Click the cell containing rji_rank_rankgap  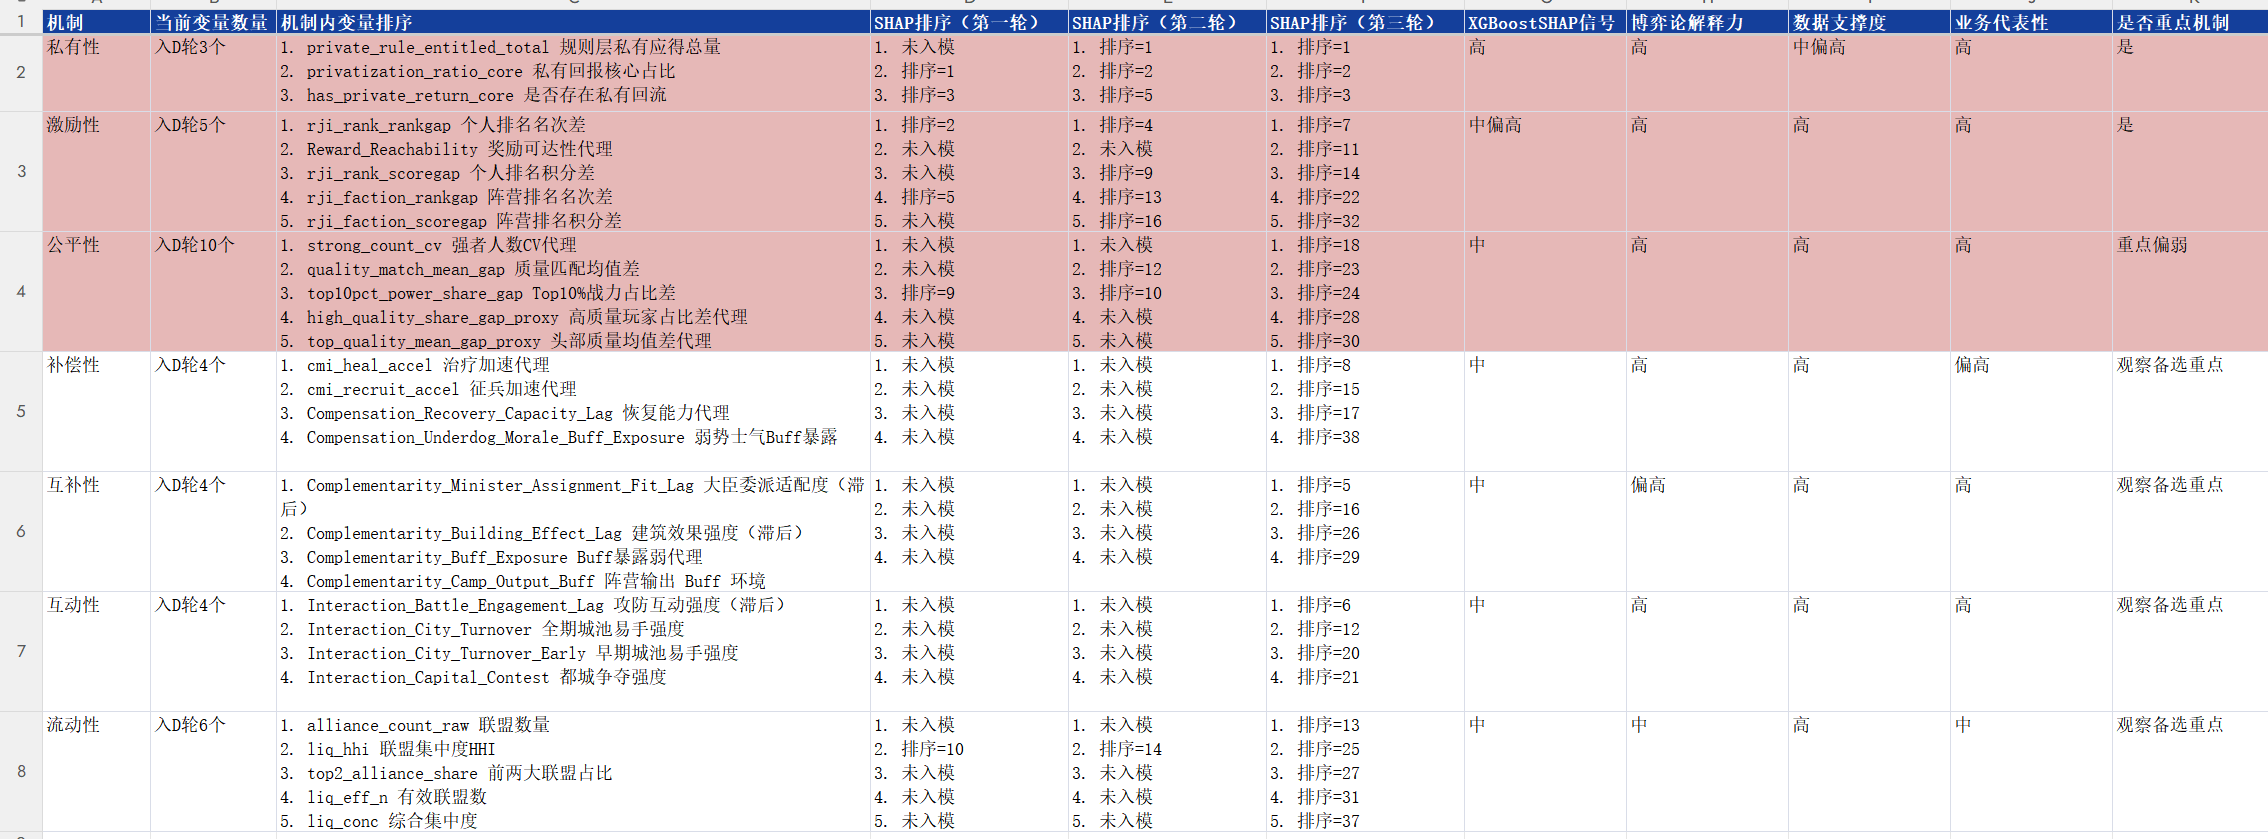point(573,171)
